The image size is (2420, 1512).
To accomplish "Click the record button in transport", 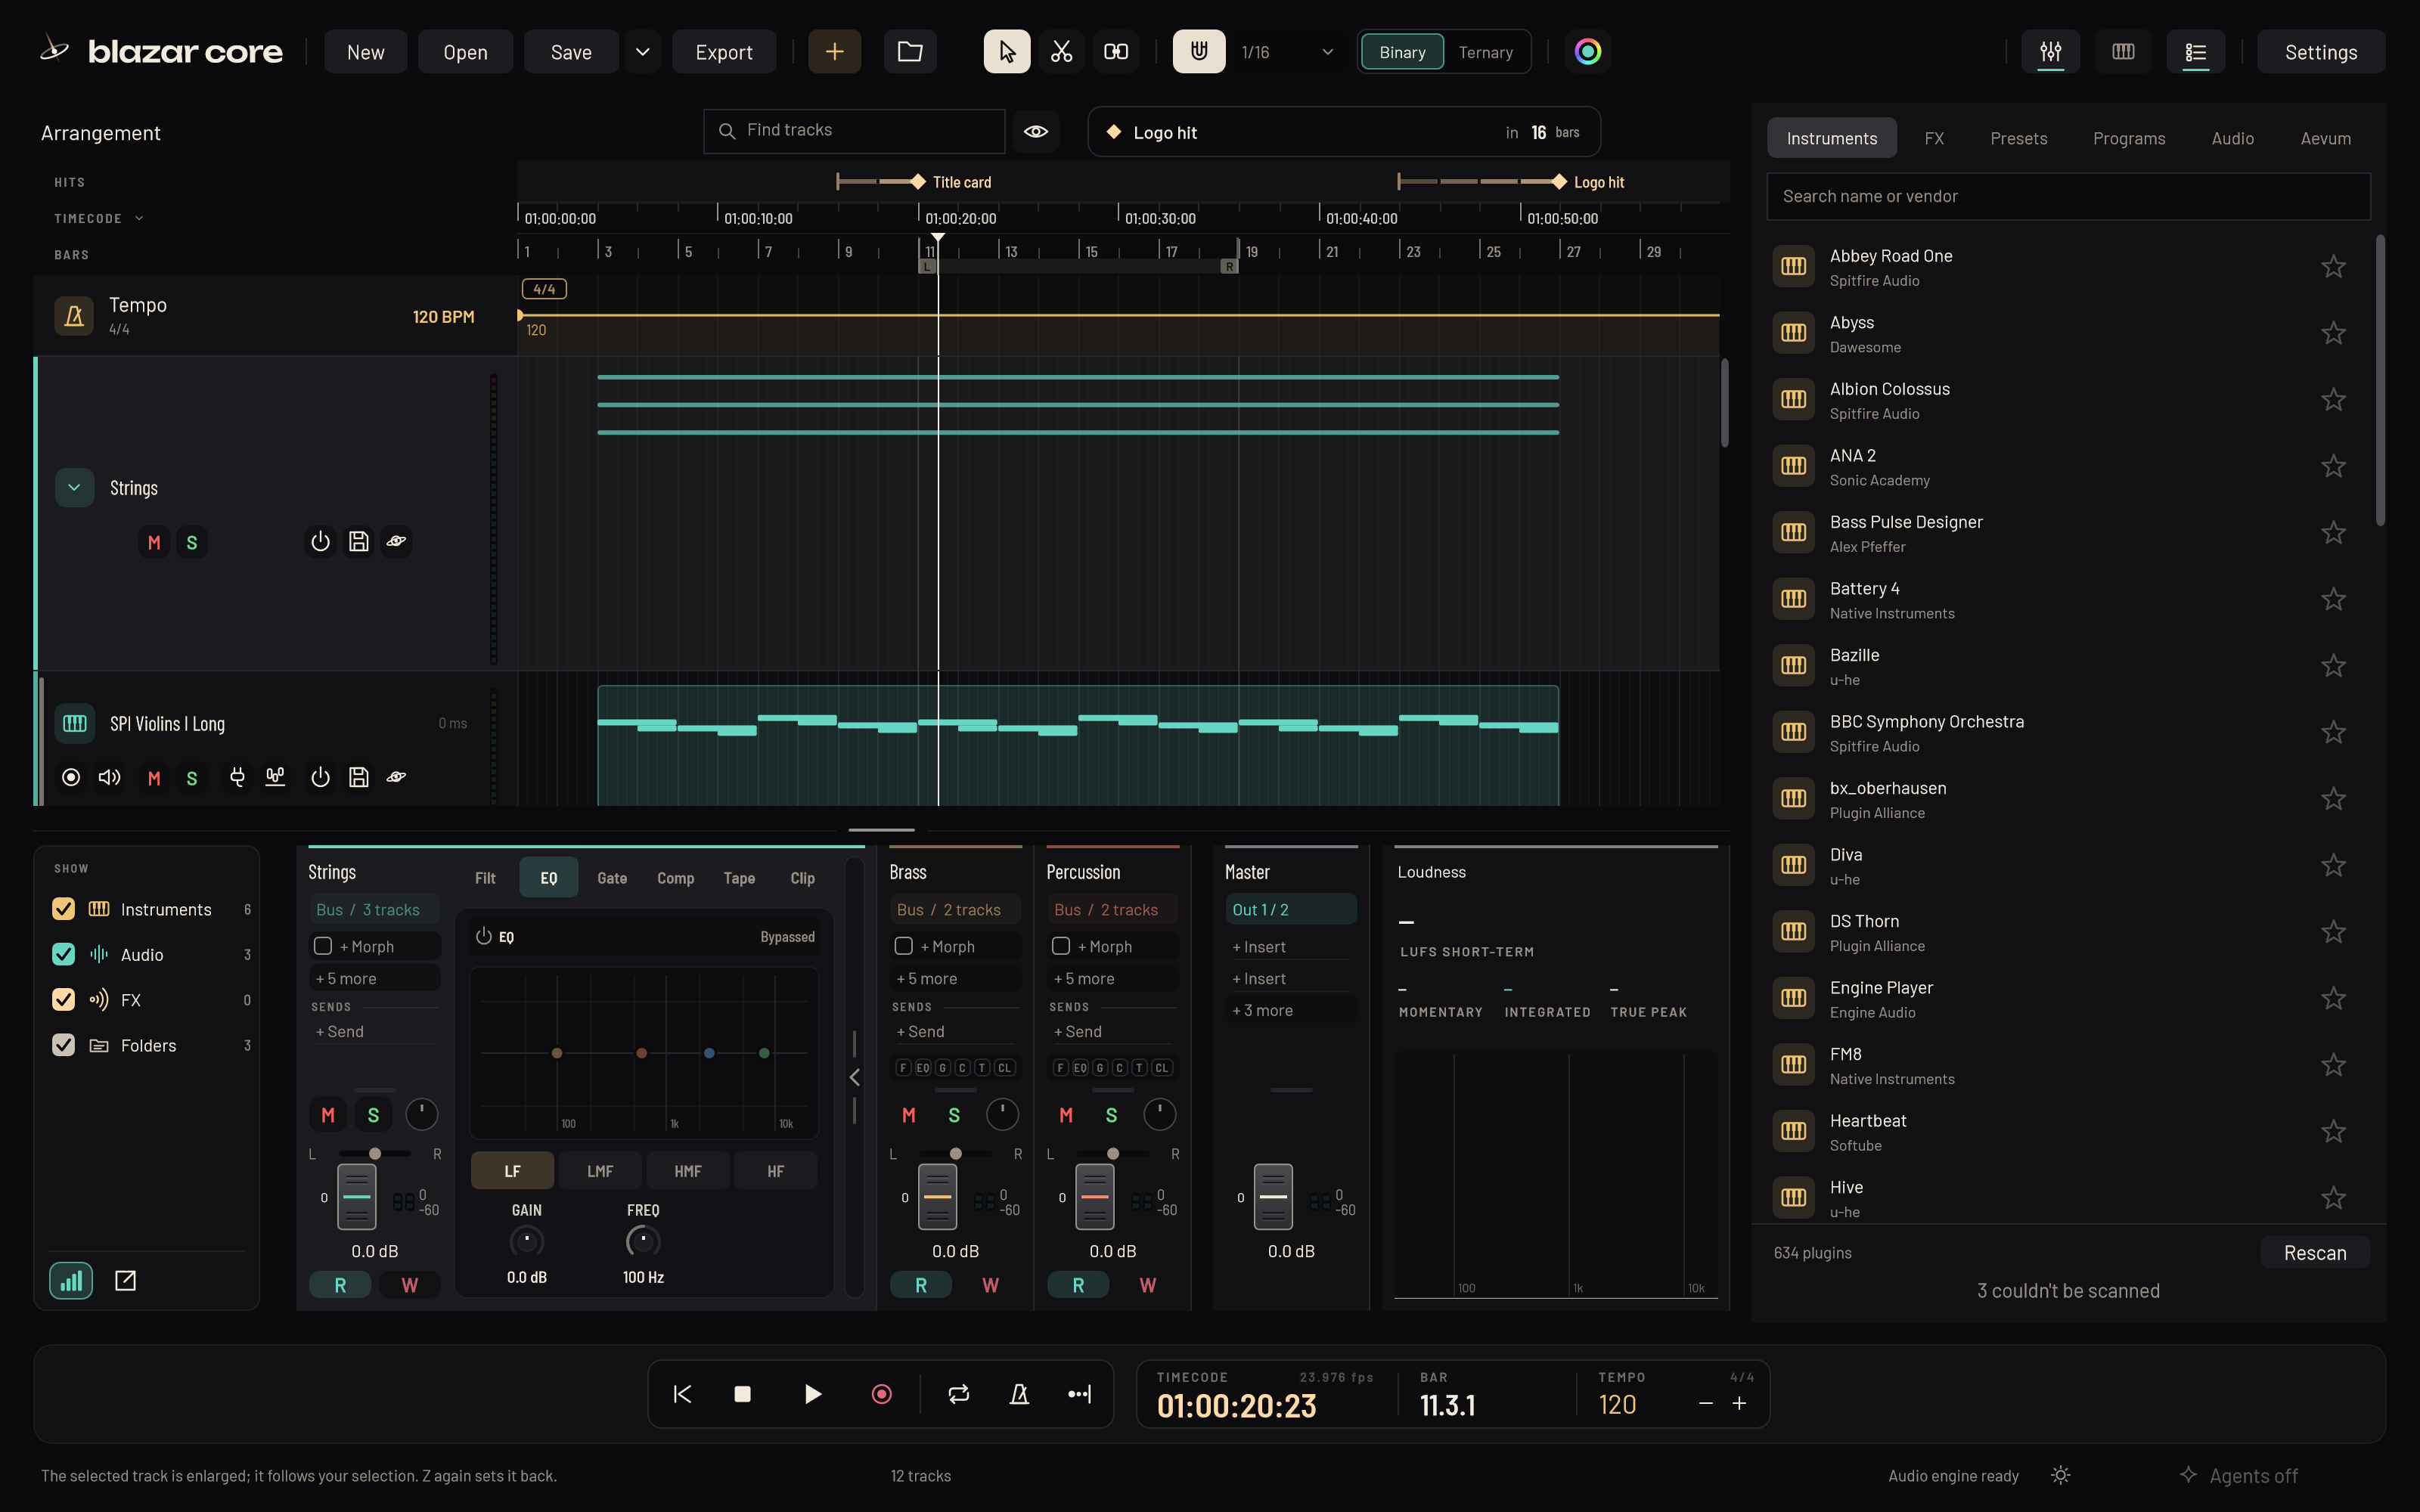I will [881, 1394].
